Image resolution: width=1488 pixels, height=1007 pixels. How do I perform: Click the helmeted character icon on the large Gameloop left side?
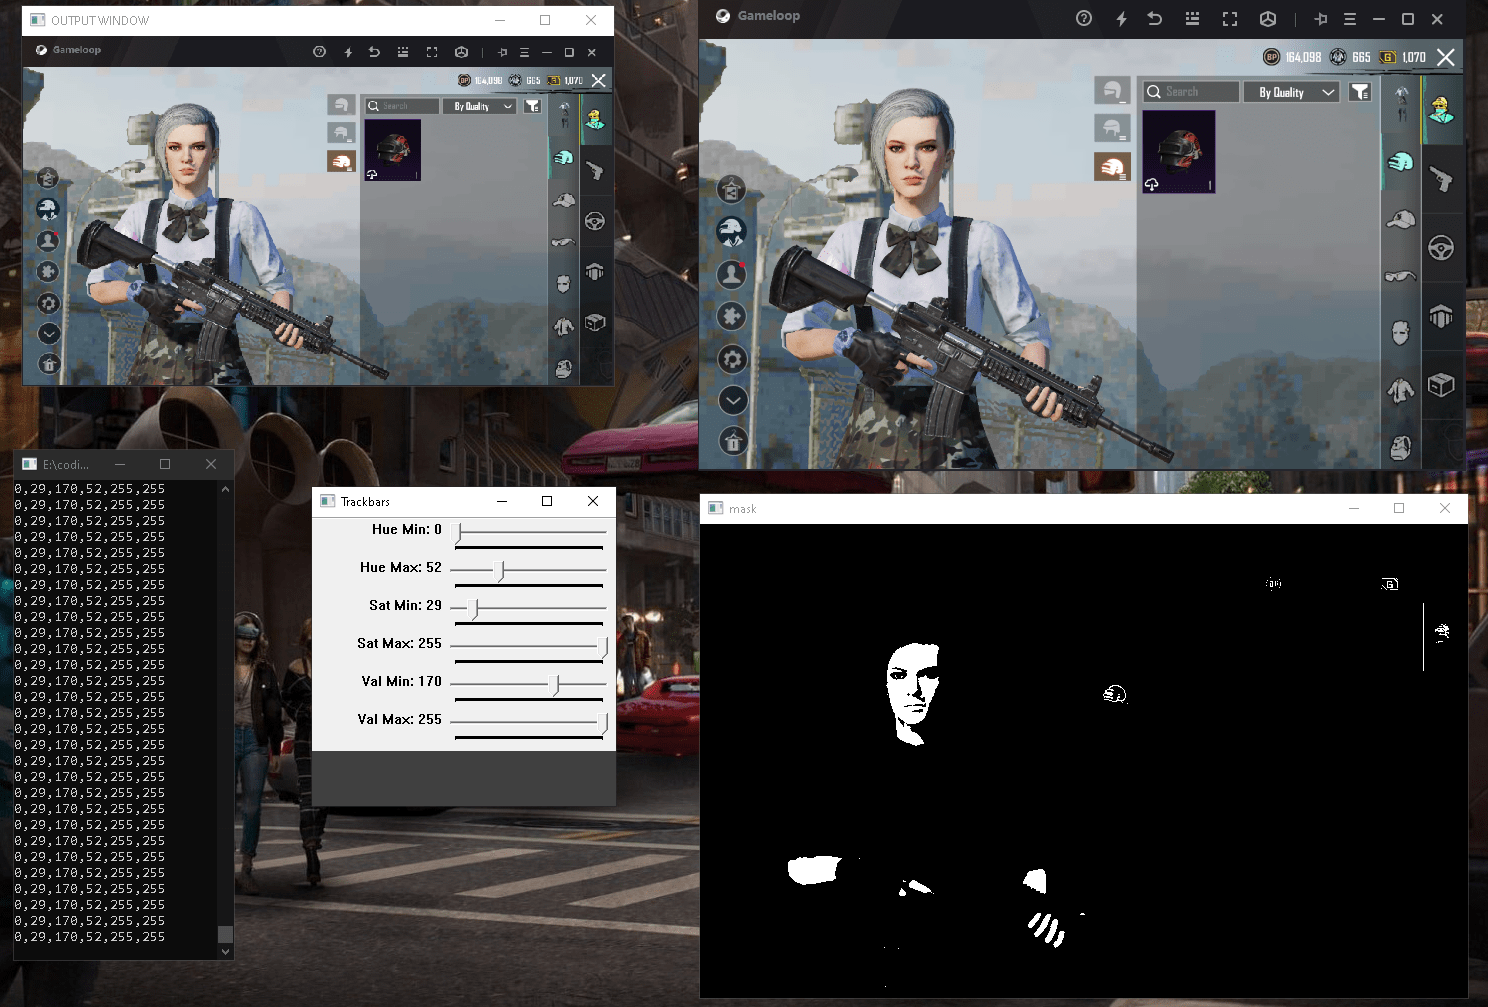tap(732, 231)
